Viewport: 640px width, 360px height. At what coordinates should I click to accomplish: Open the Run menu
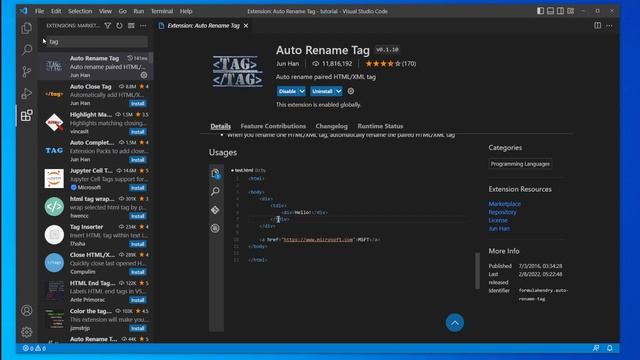pos(138,11)
